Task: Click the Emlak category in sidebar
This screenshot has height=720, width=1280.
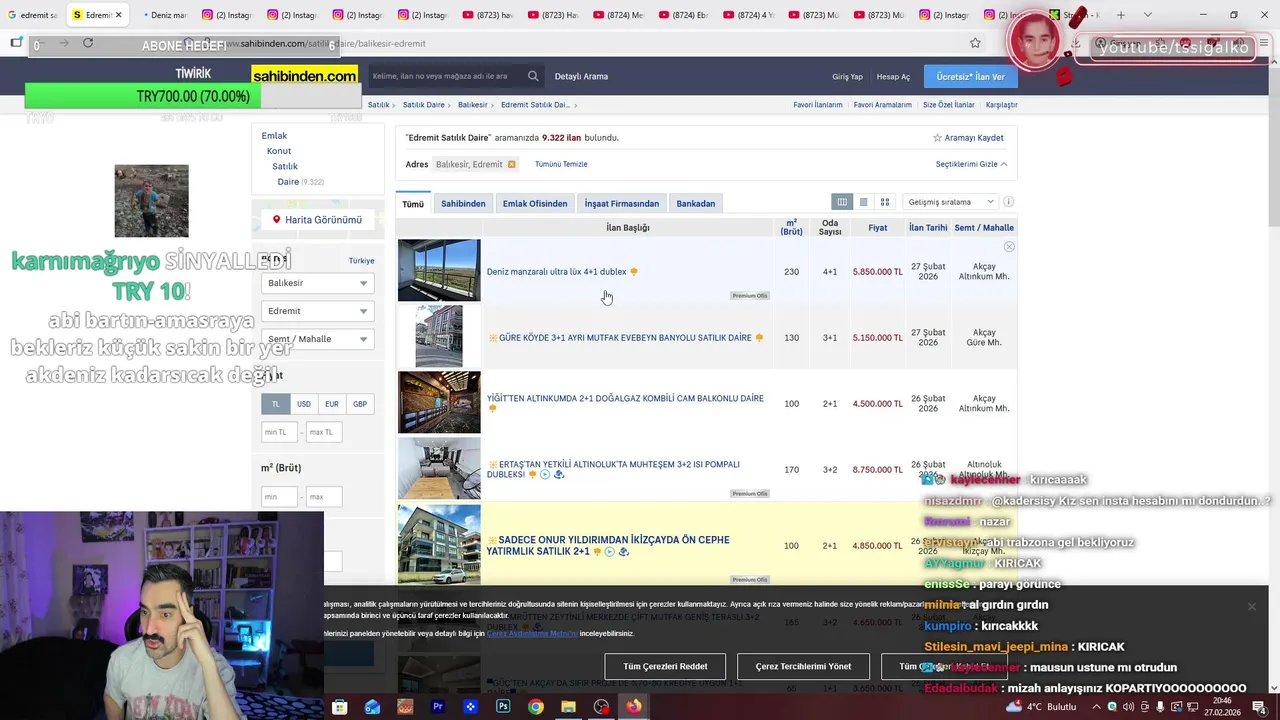Action: 274,136
